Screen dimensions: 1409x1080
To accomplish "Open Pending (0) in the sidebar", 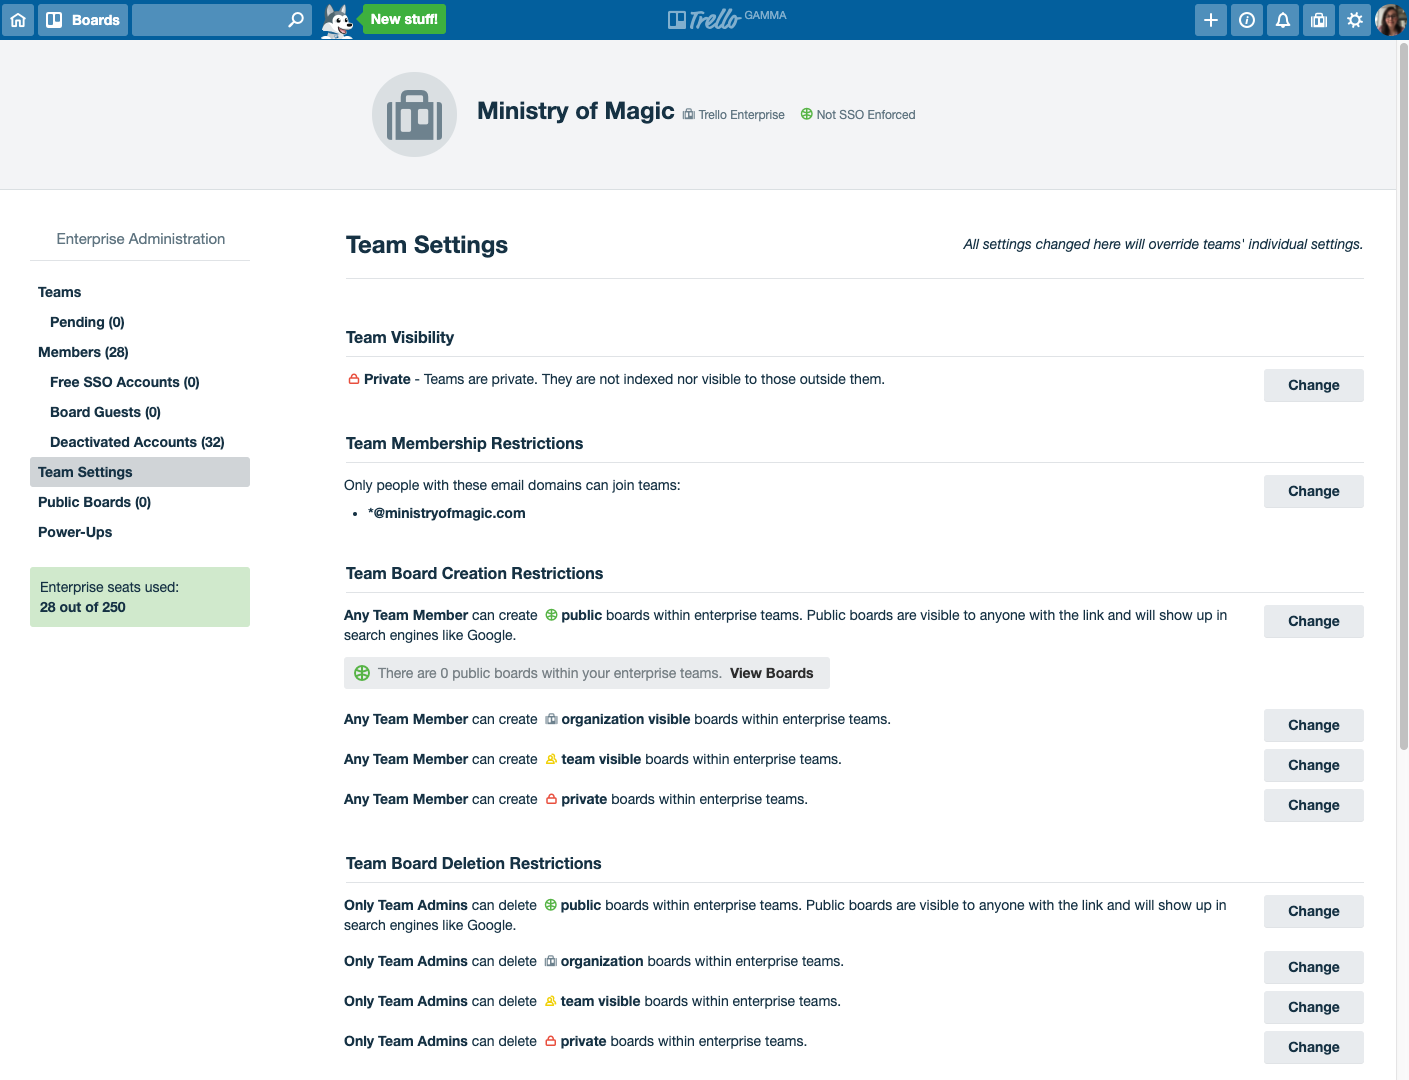I will tap(87, 322).
